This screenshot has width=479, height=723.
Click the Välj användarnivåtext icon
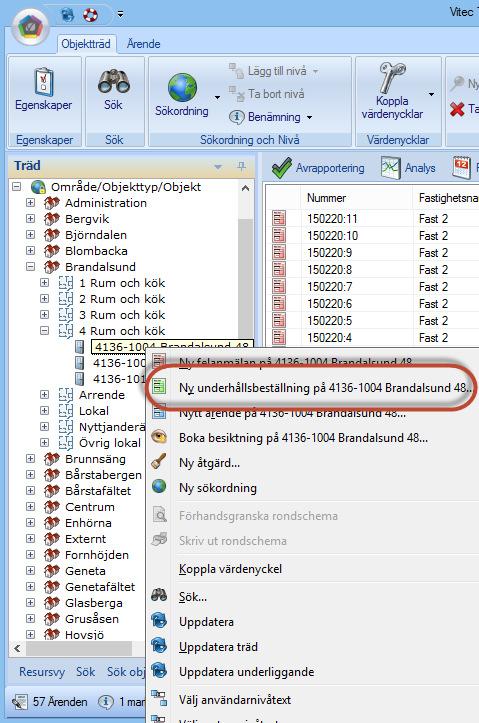coord(159,699)
